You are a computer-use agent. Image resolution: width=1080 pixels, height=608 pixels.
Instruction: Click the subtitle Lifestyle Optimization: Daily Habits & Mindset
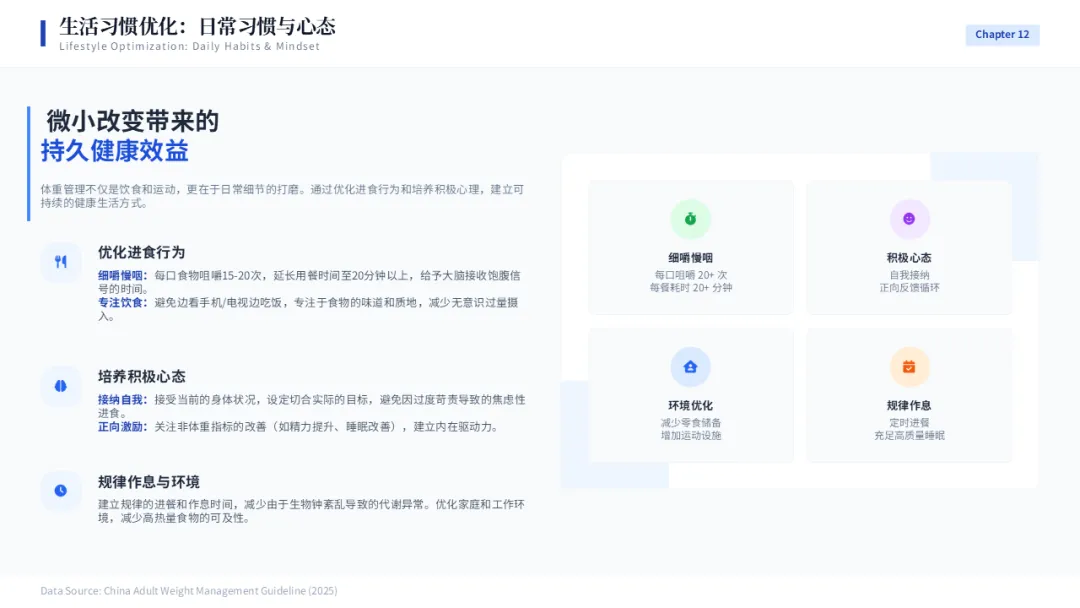click(189, 46)
